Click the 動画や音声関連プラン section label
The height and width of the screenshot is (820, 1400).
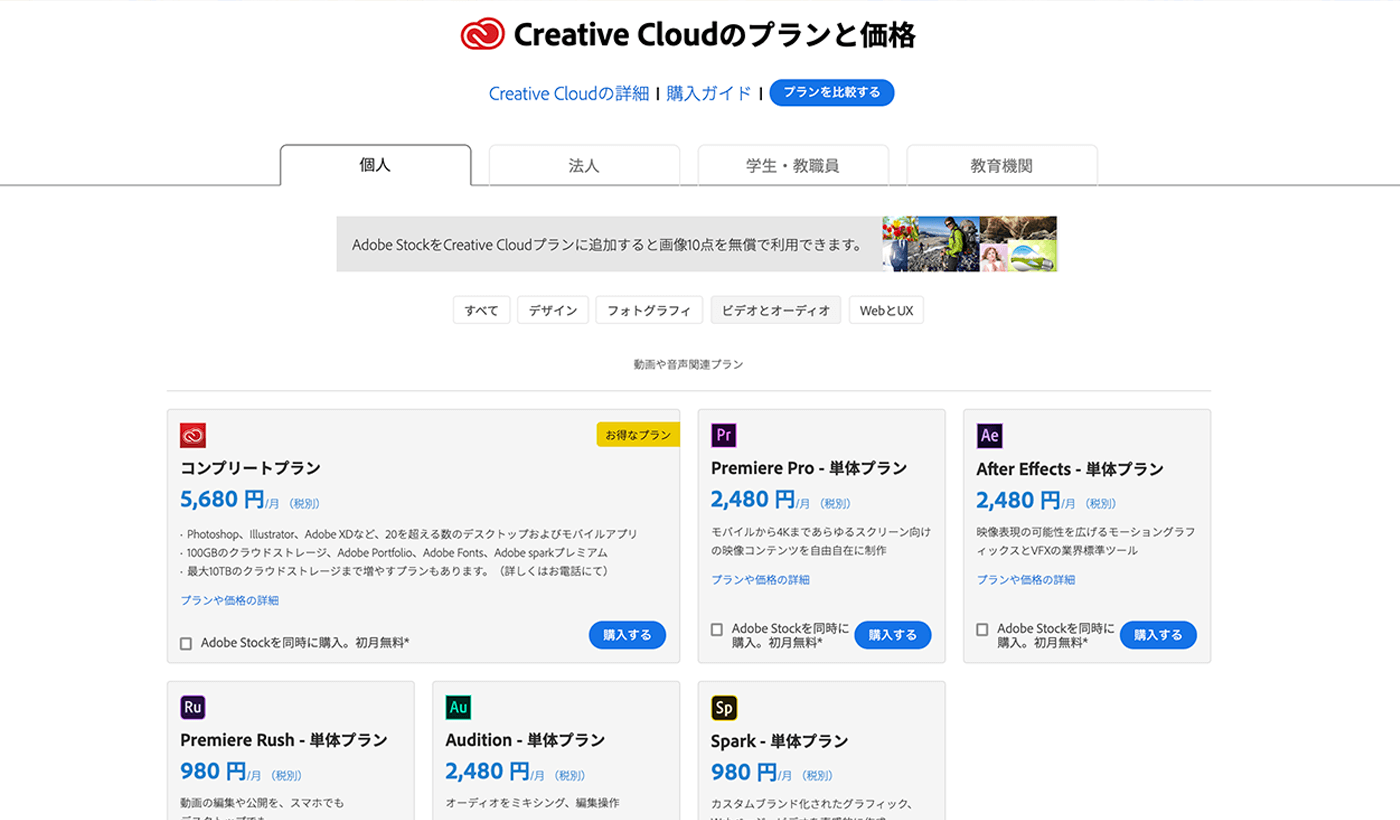[x=688, y=364]
